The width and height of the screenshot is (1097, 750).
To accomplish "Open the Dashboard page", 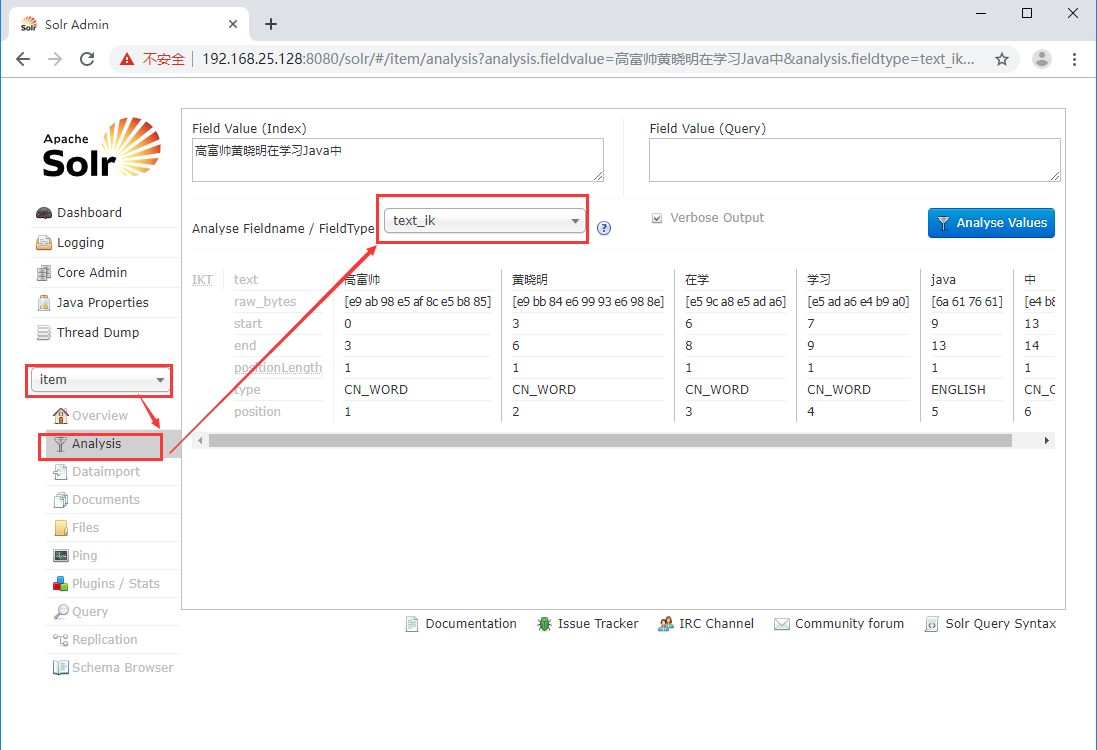I will (89, 213).
